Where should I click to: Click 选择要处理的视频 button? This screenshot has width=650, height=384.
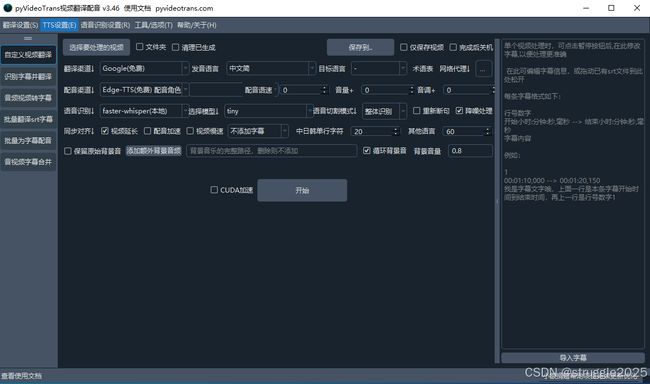[96, 47]
